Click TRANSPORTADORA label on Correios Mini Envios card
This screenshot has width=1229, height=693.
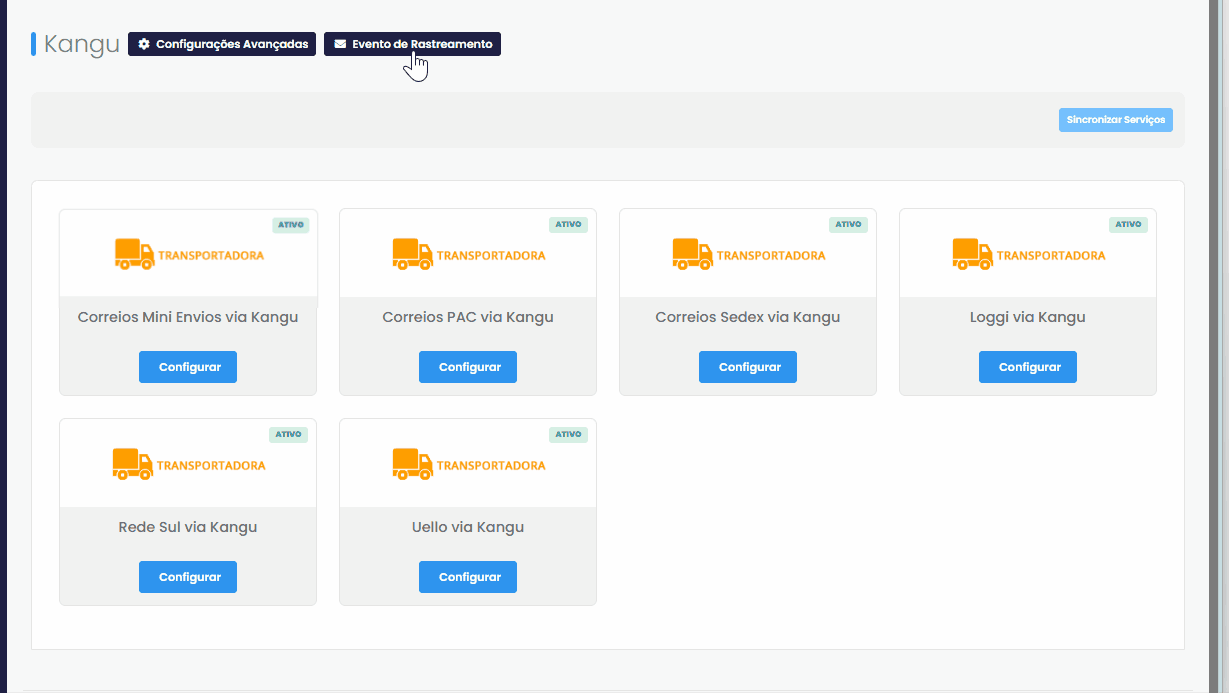click(x=211, y=256)
